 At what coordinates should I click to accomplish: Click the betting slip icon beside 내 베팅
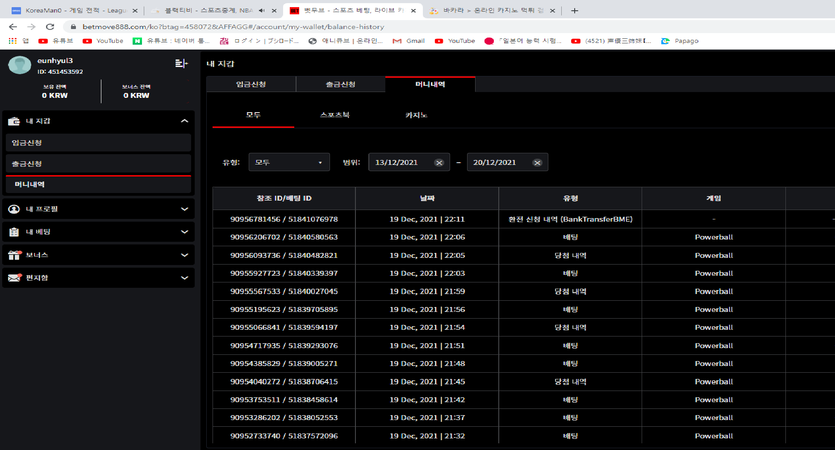tap(14, 232)
